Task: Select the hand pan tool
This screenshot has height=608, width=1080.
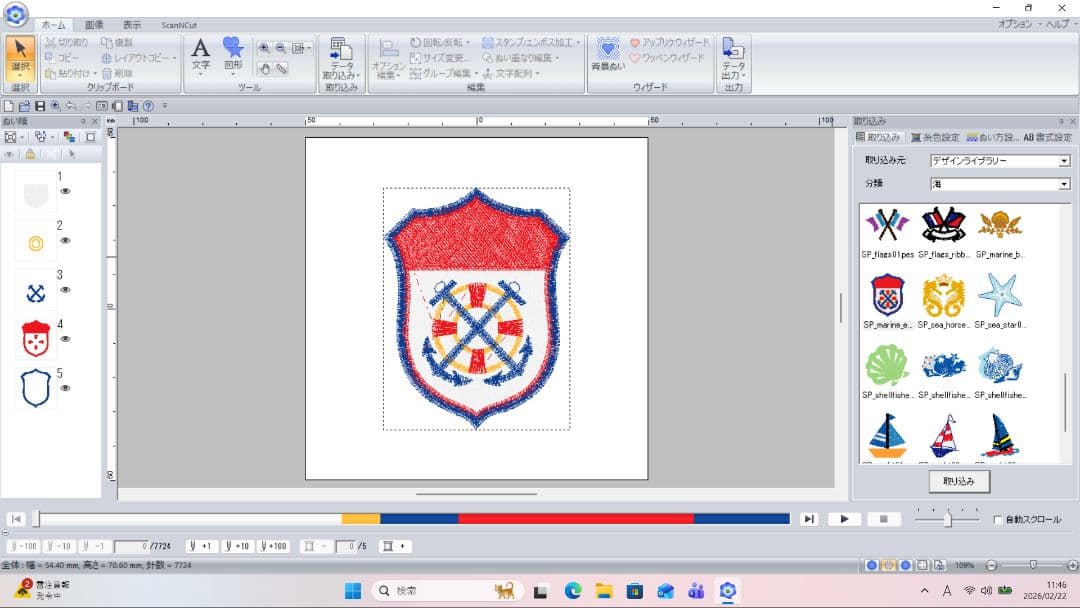Action: tap(264, 69)
